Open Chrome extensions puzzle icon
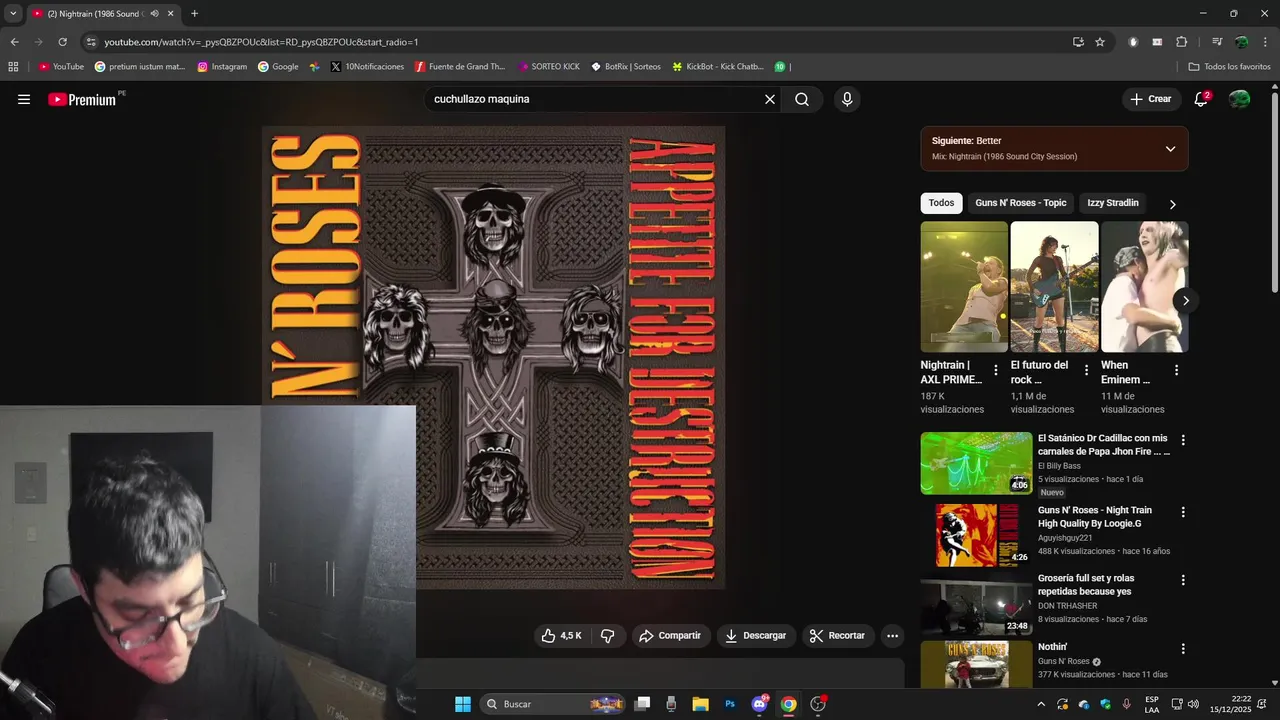Image resolution: width=1280 pixels, height=720 pixels. pos(1181,42)
